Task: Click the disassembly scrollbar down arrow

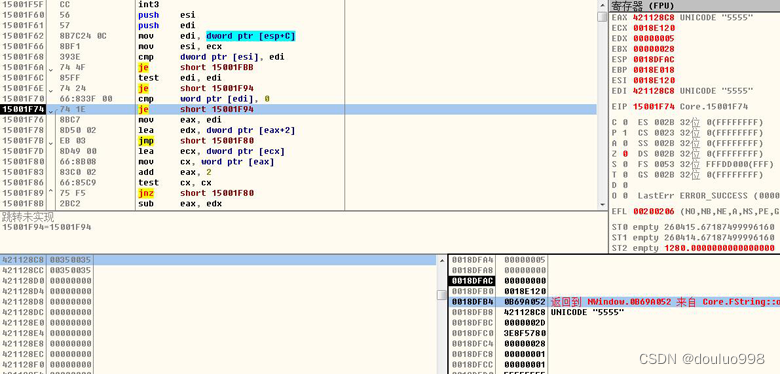Action: pos(602,204)
